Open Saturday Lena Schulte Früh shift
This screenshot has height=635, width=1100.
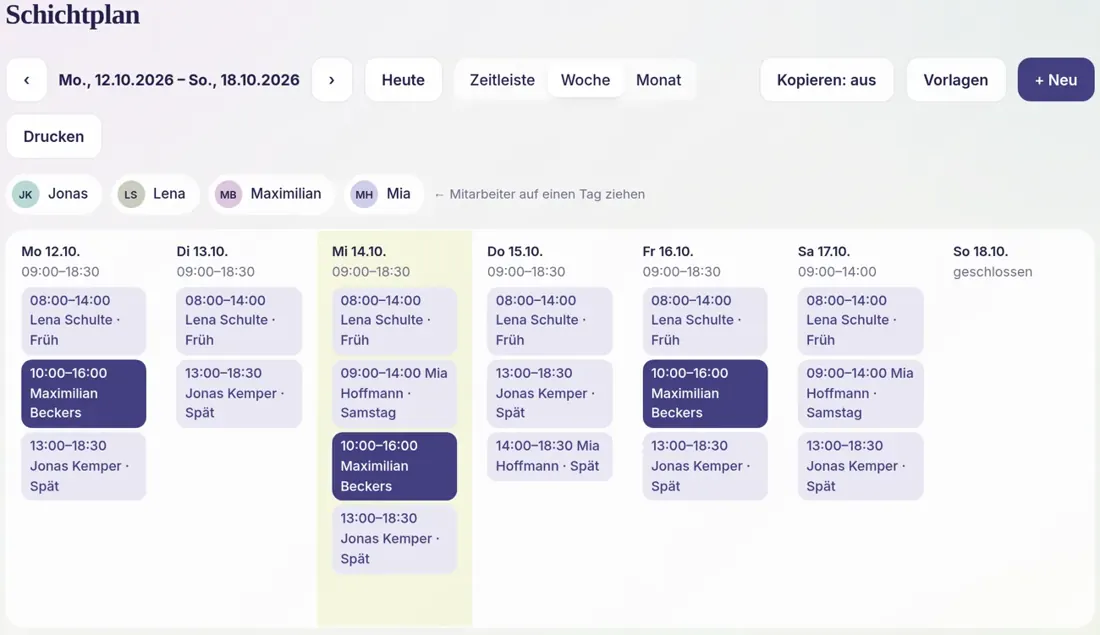[x=861, y=321]
